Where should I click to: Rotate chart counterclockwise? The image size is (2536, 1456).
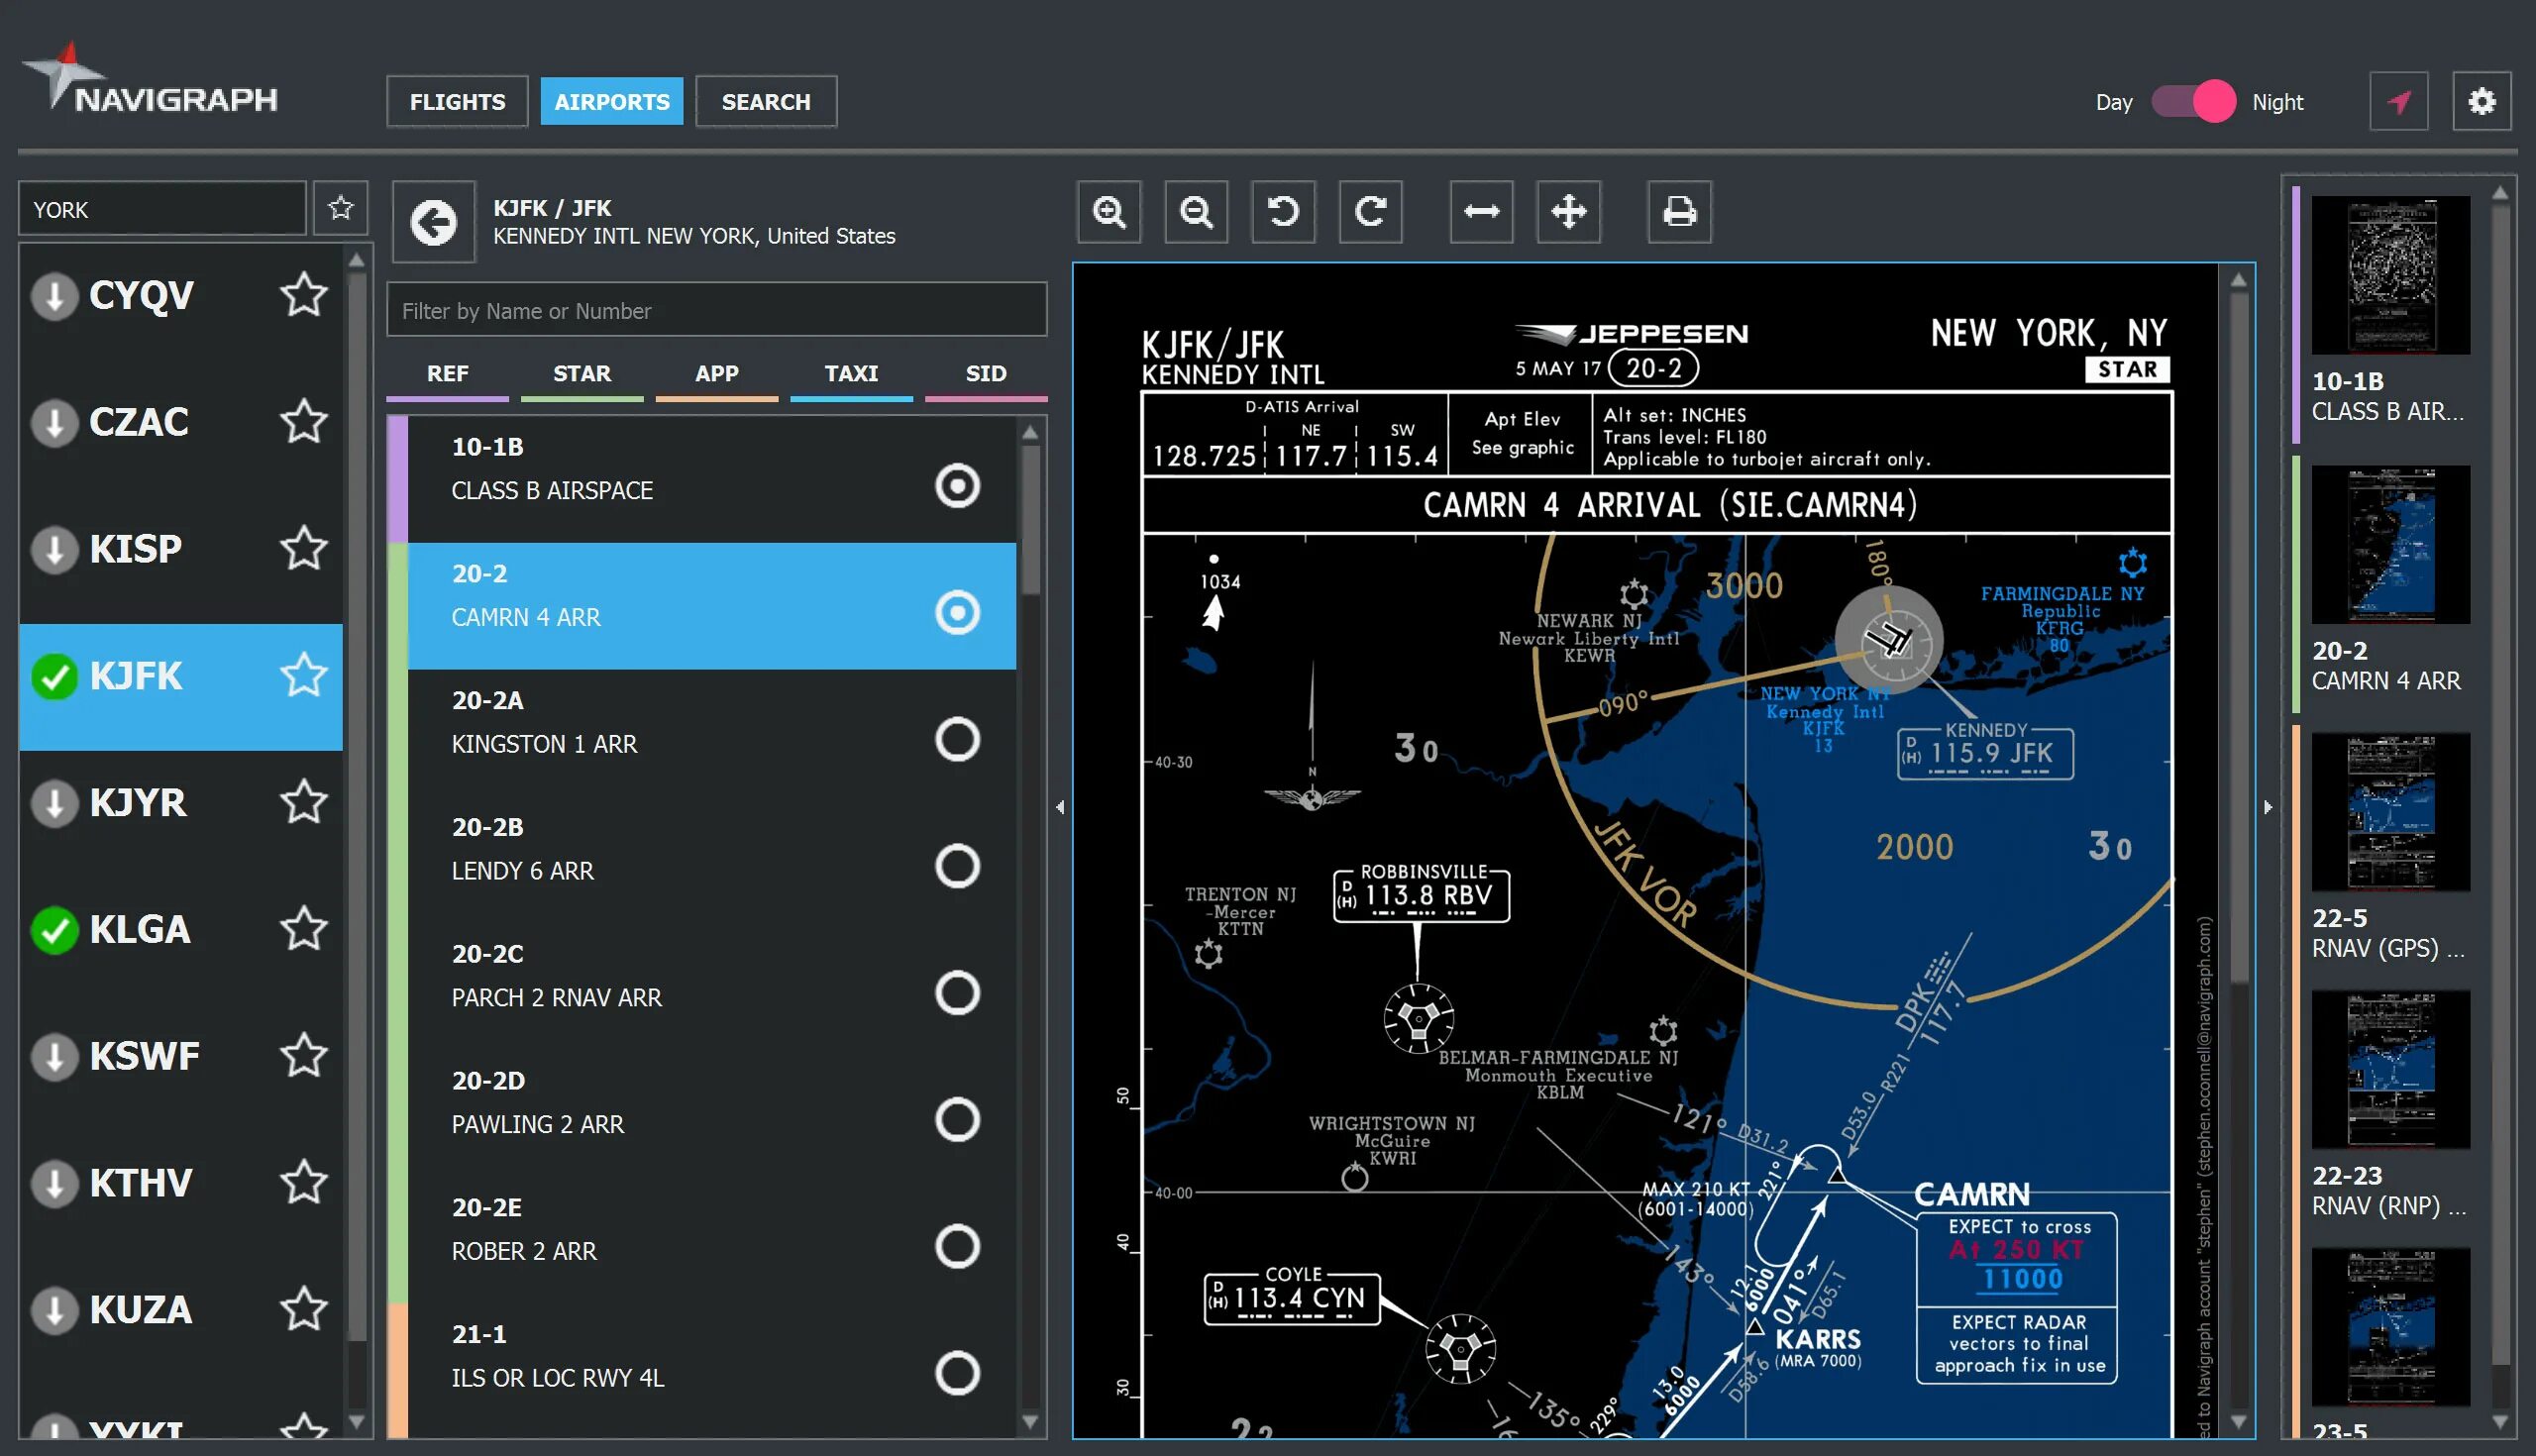point(1283,212)
